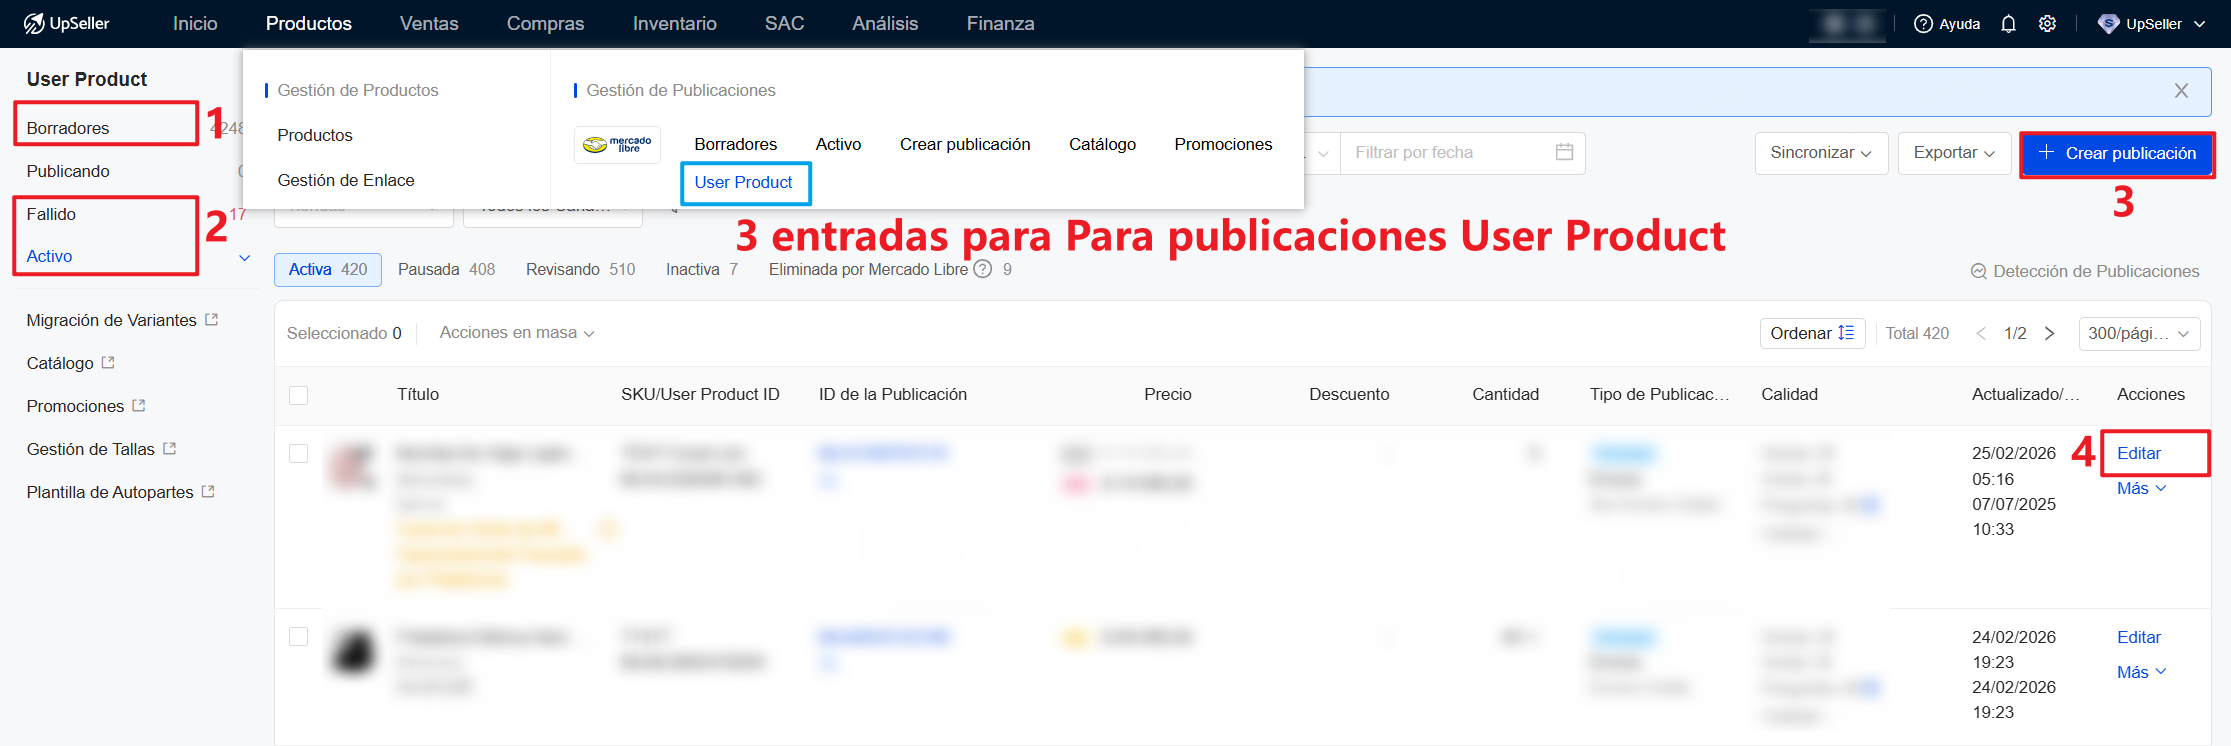Open the Inventario menu
This screenshot has height=746, width=2231.
pos(674,23)
